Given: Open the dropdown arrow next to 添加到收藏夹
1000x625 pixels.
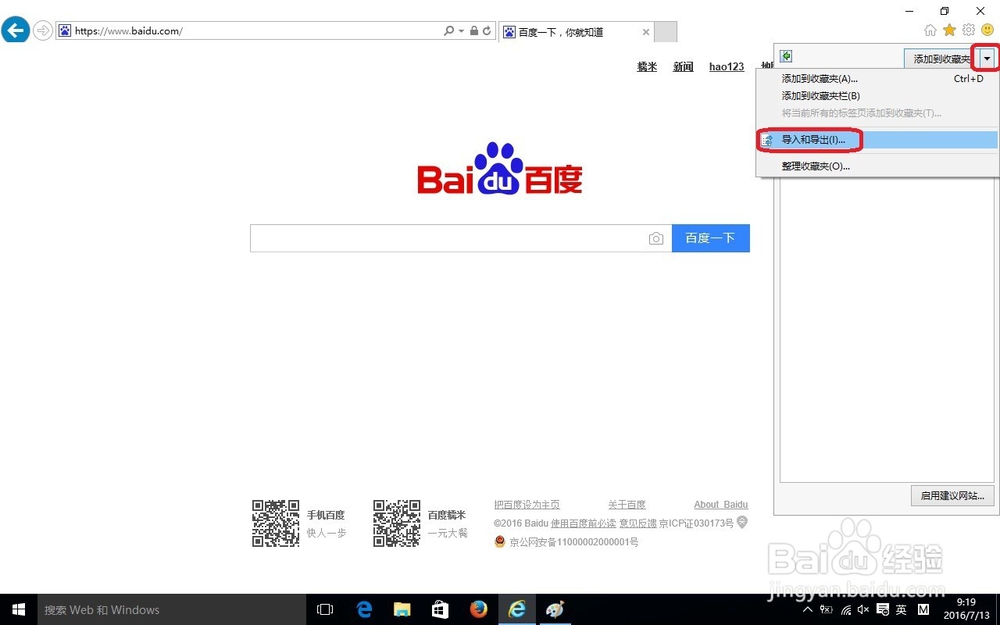Looking at the screenshot, I should click(987, 59).
